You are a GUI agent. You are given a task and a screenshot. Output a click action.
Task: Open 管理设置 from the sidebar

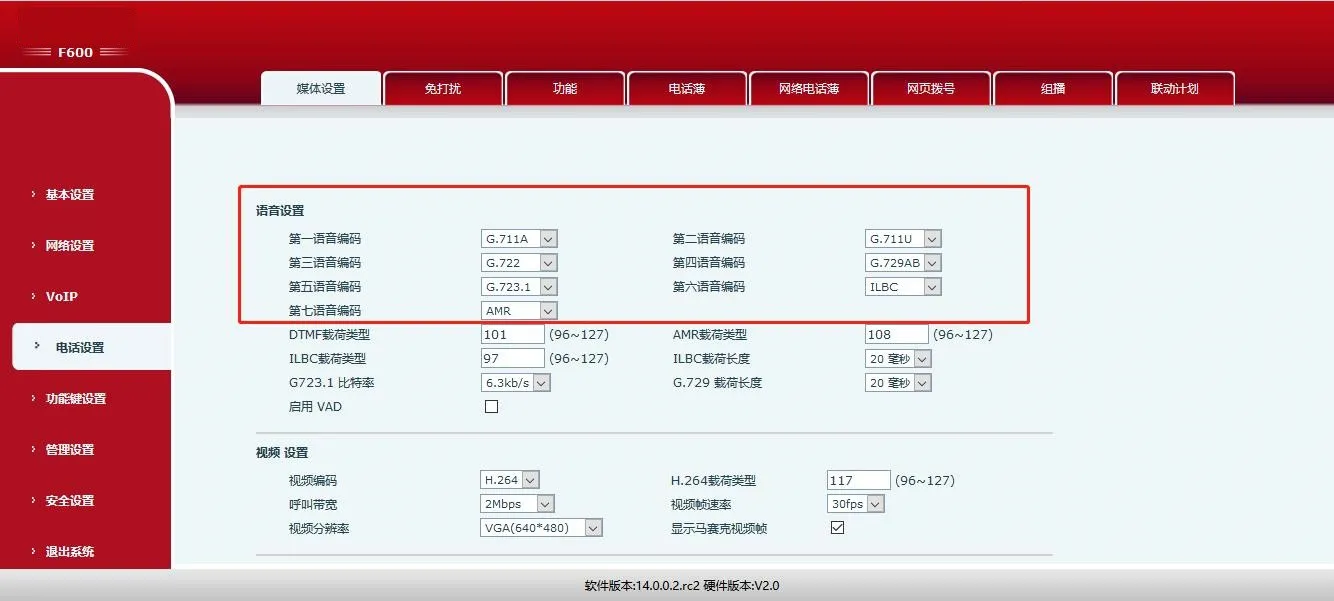click(x=70, y=449)
